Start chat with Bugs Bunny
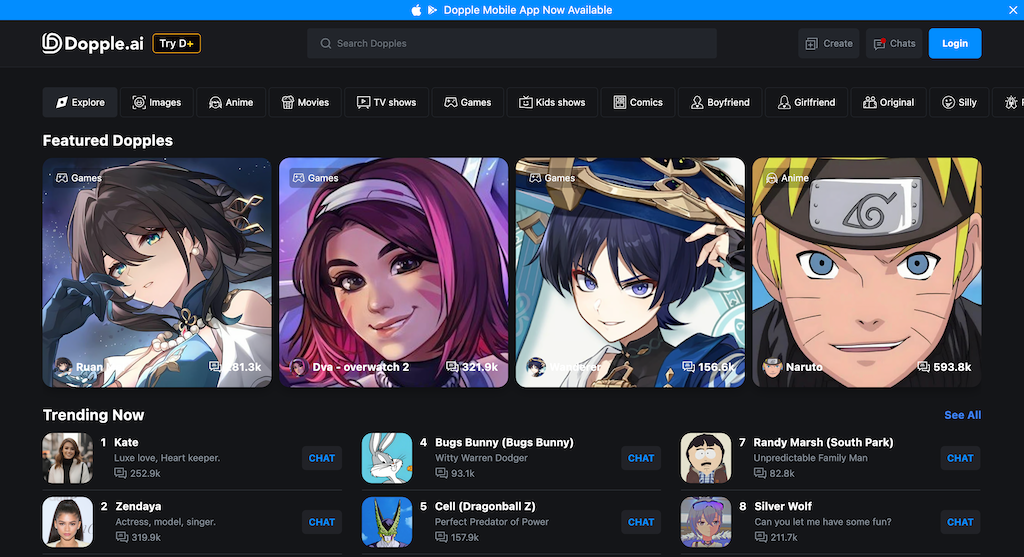Image resolution: width=1024 pixels, height=557 pixels. (x=641, y=458)
